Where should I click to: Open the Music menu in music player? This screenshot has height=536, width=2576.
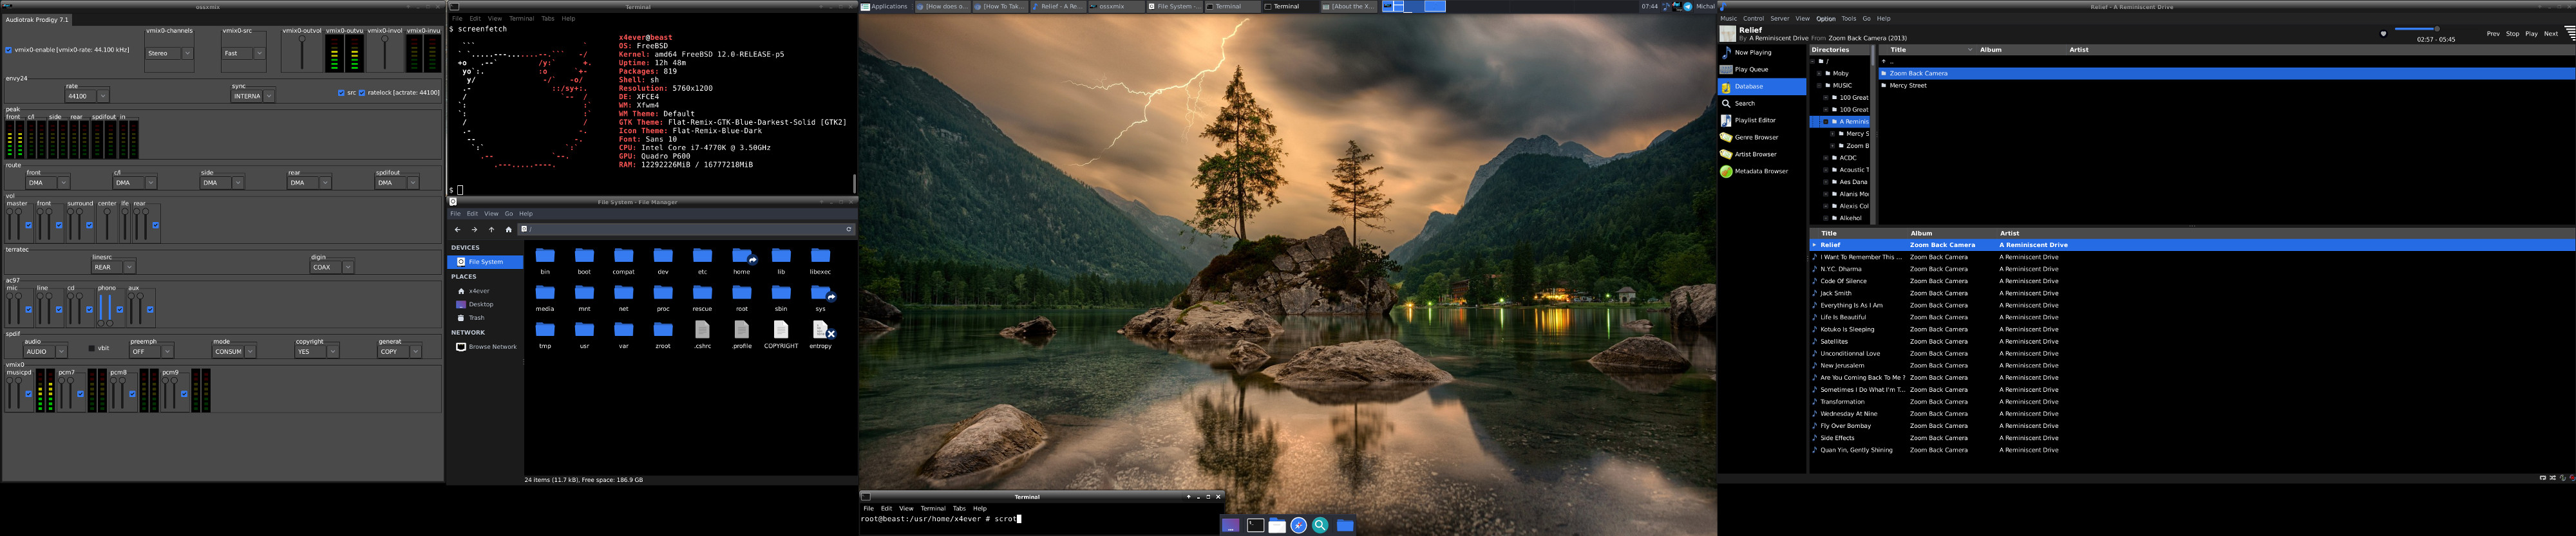click(1729, 19)
